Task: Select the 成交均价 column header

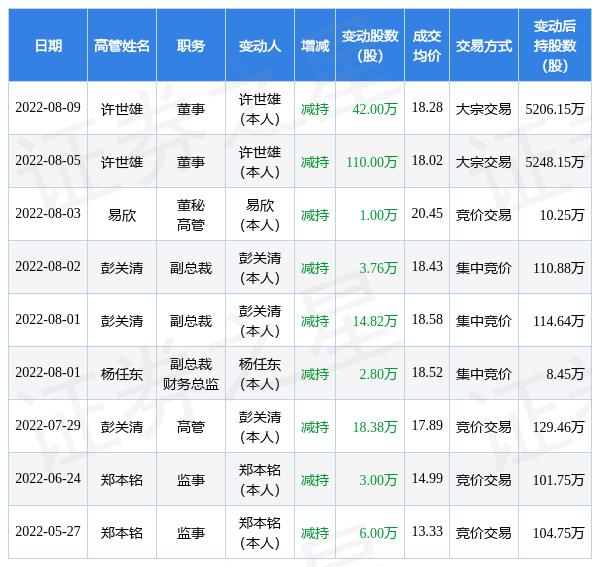Action: [x=427, y=46]
